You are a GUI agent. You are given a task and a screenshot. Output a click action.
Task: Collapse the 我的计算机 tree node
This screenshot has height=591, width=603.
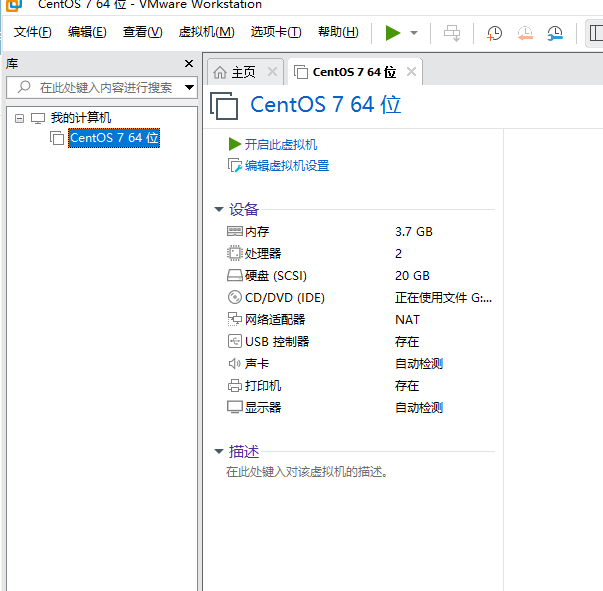19,118
